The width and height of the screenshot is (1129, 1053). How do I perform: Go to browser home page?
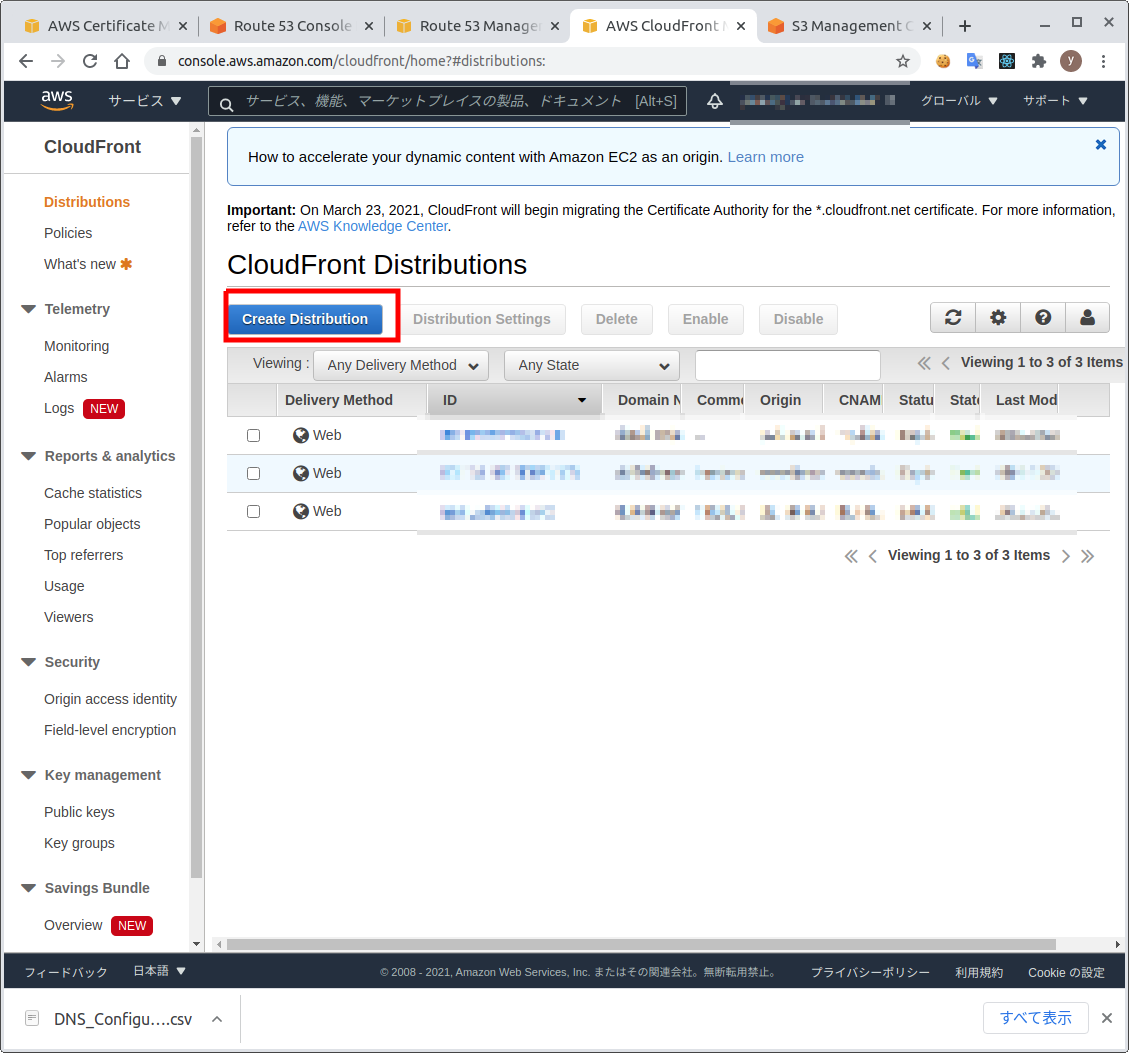pyautogui.click(x=122, y=61)
